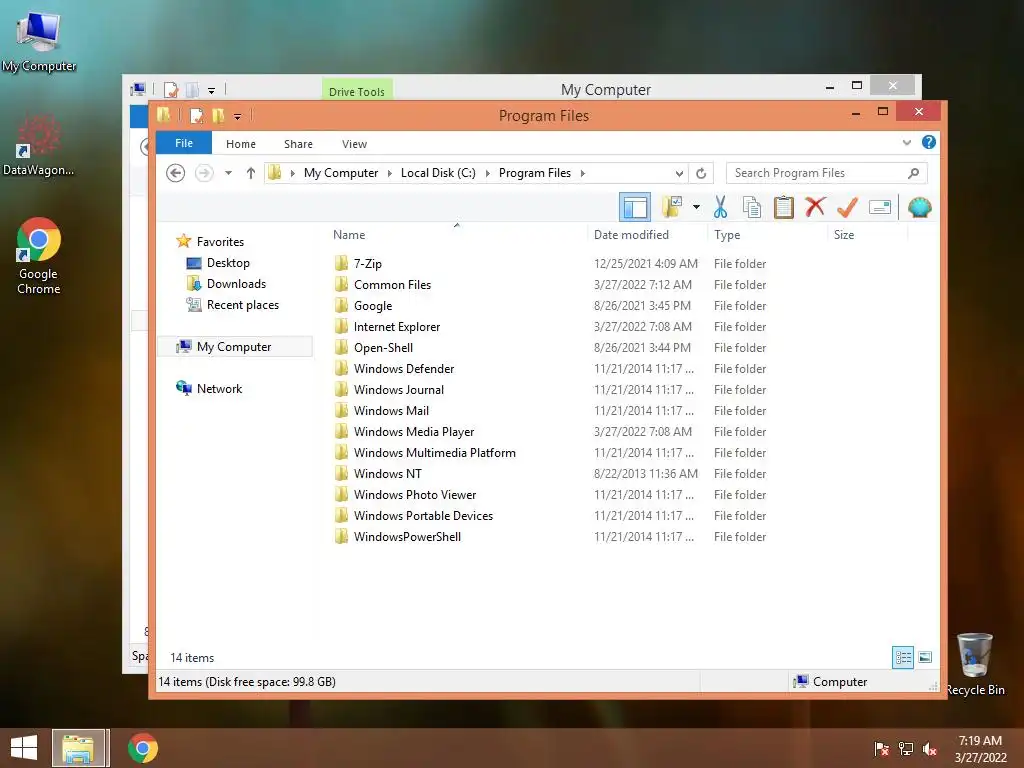Sort by Size column header

(x=844, y=234)
